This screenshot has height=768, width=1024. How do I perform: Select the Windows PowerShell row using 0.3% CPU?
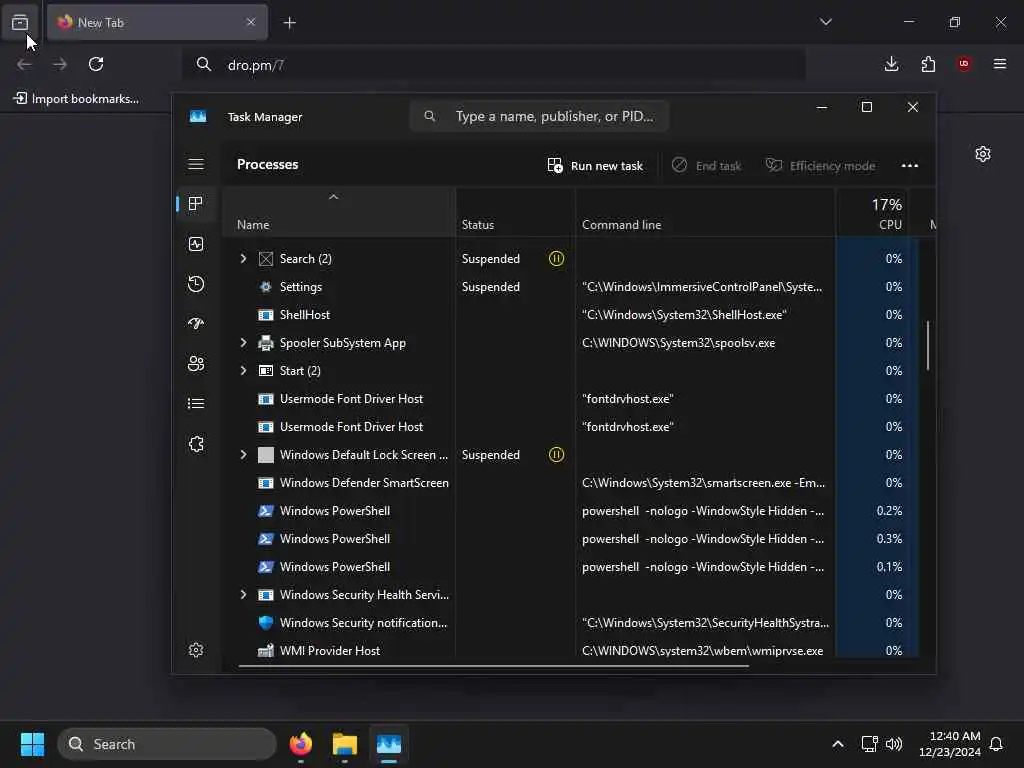[571, 539]
